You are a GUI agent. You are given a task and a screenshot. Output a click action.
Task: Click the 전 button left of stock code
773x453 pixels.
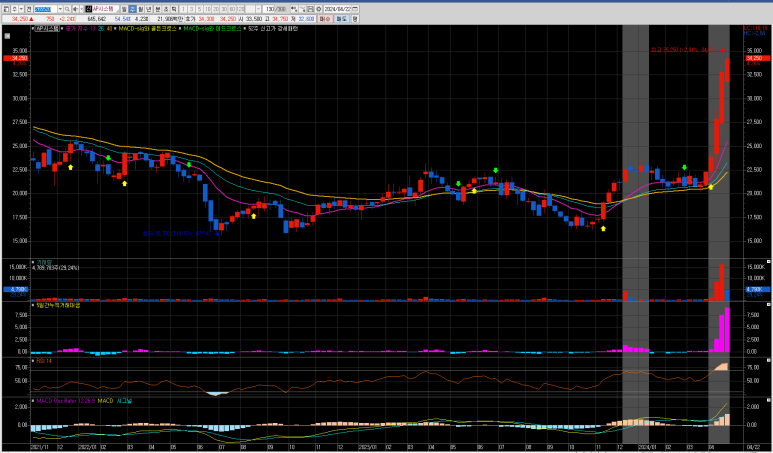[x=29, y=9]
